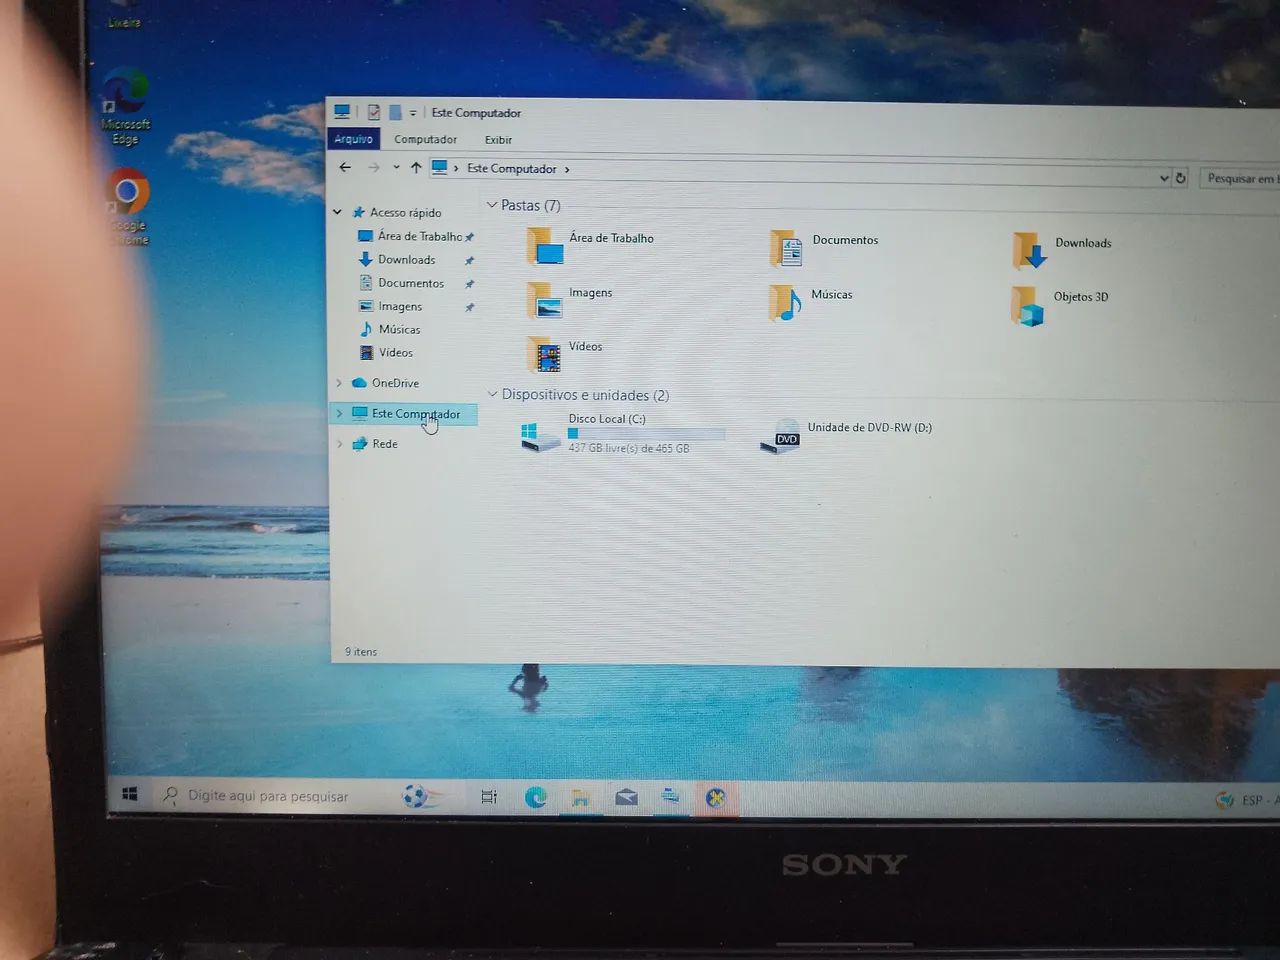Open the Windows Start menu
The width and height of the screenshot is (1280, 960).
(129, 794)
